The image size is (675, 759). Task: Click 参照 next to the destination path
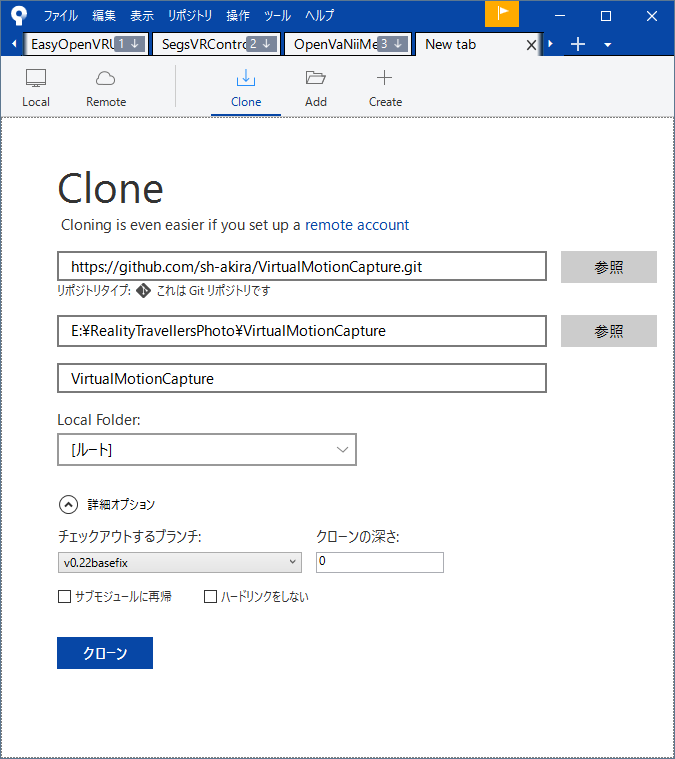(609, 331)
